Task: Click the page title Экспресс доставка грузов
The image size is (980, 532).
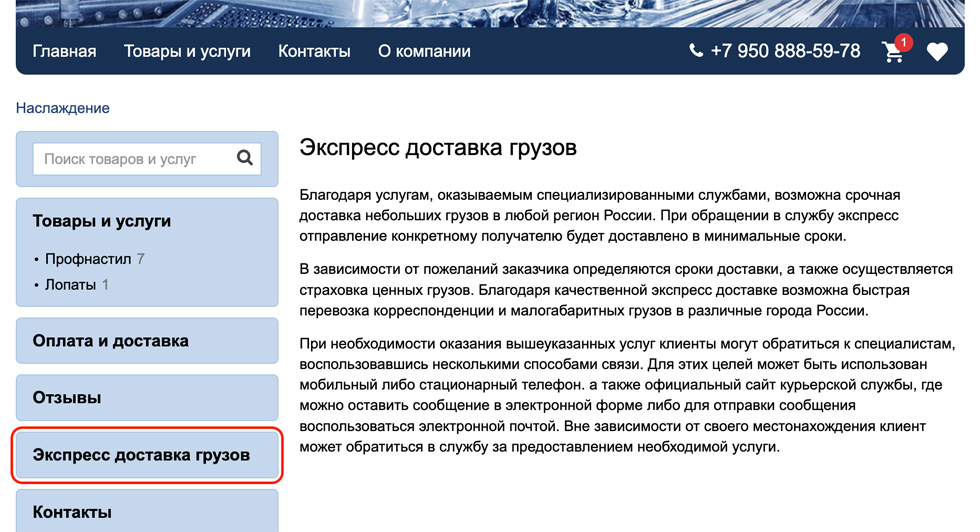Action: pyautogui.click(x=438, y=148)
